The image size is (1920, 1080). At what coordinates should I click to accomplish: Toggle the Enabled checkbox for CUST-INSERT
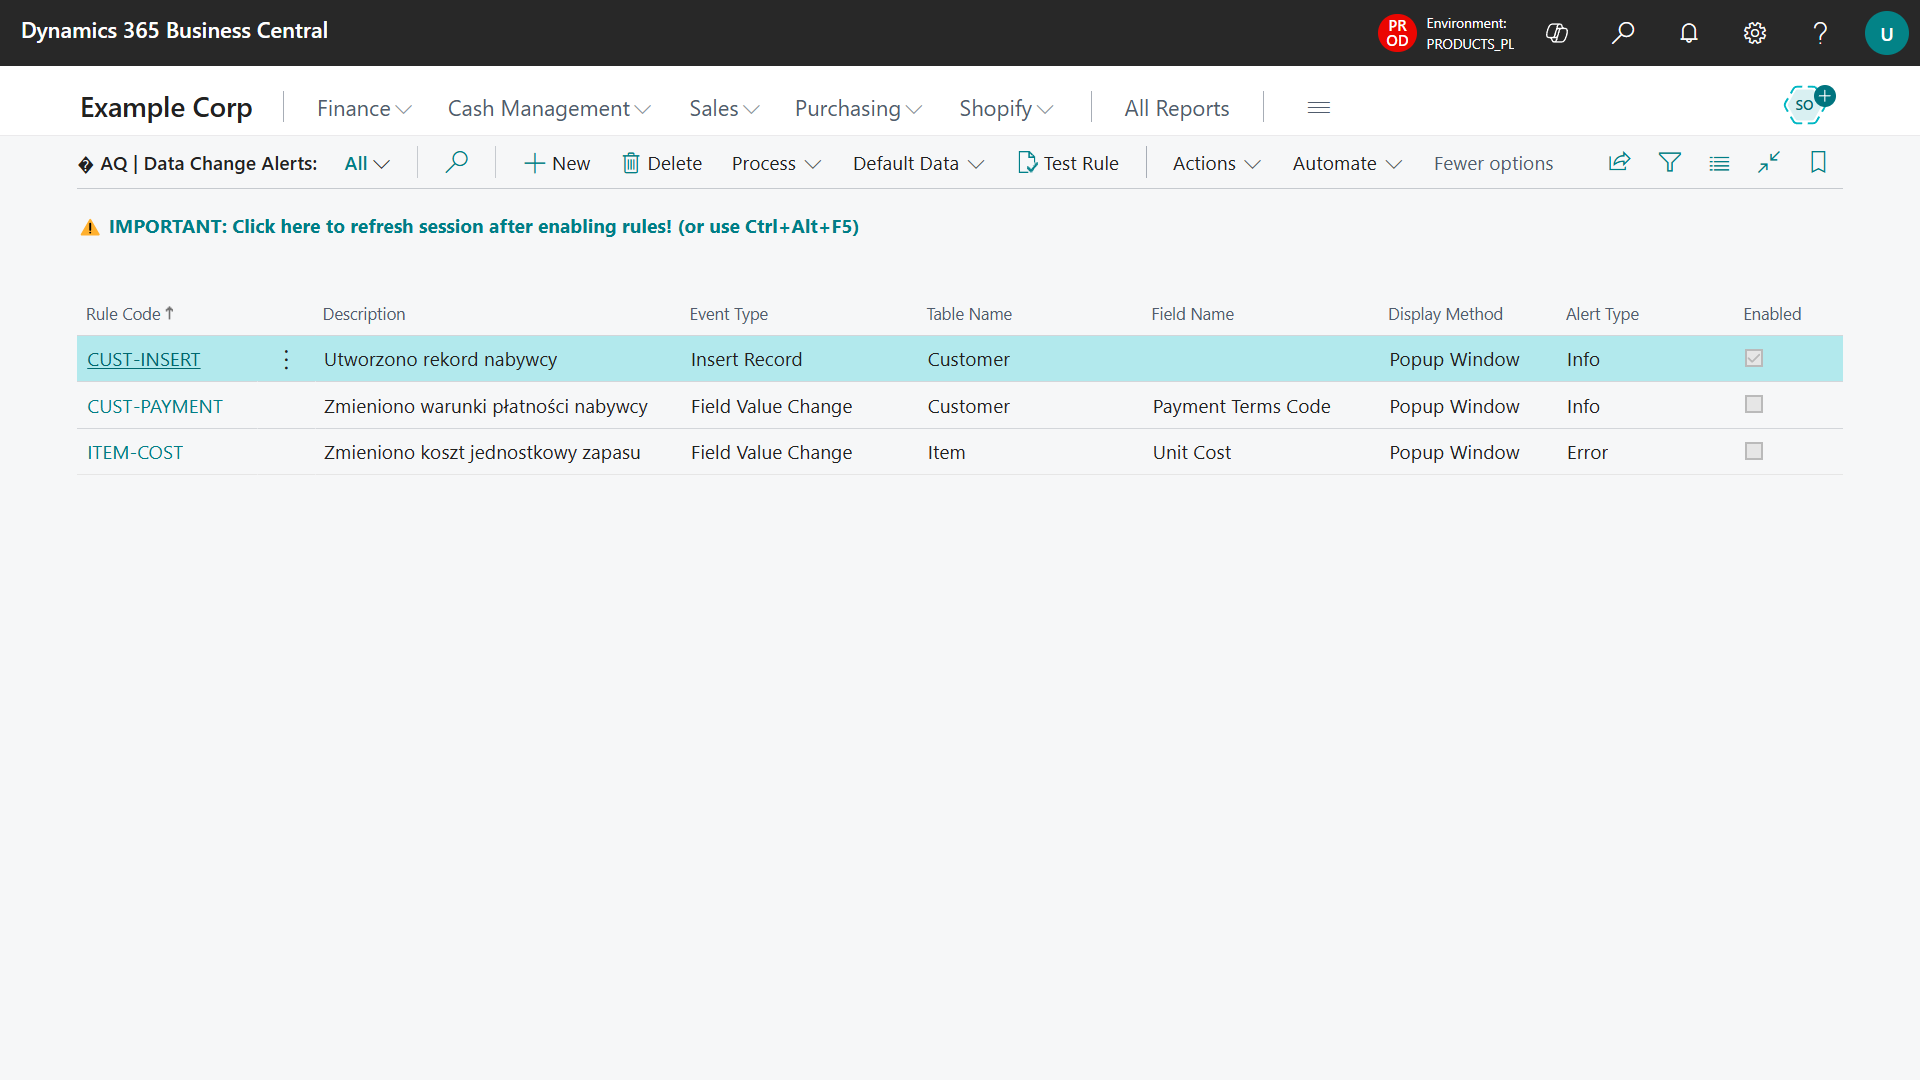click(1753, 358)
